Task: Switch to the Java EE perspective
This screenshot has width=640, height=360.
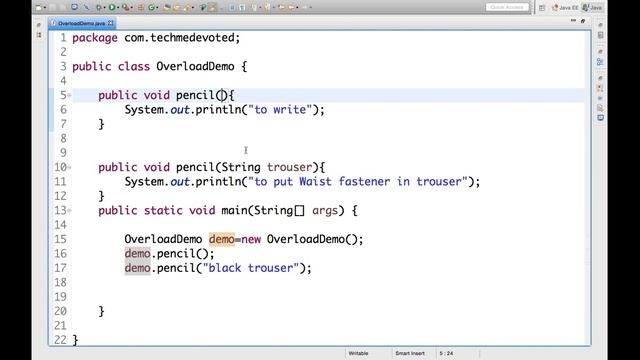Action: [x=565, y=8]
